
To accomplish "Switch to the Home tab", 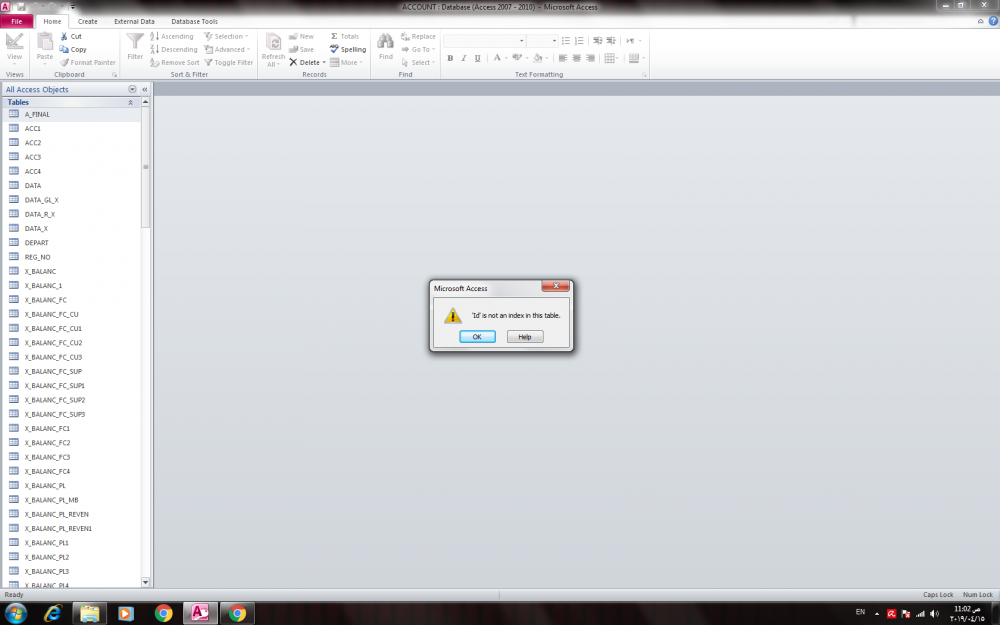I will coord(52,21).
